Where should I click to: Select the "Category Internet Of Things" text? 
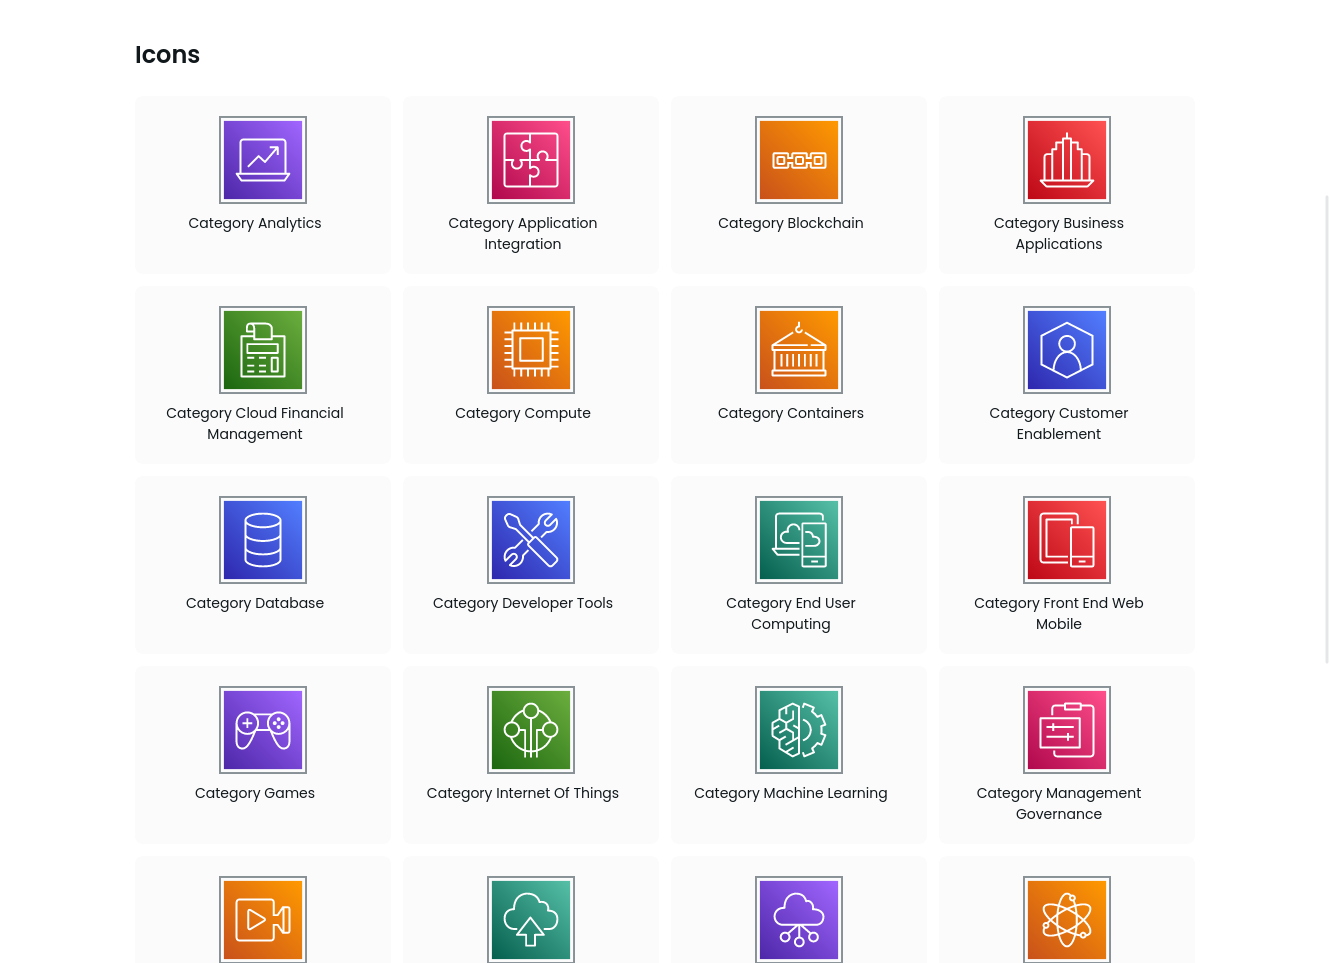tap(523, 793)
